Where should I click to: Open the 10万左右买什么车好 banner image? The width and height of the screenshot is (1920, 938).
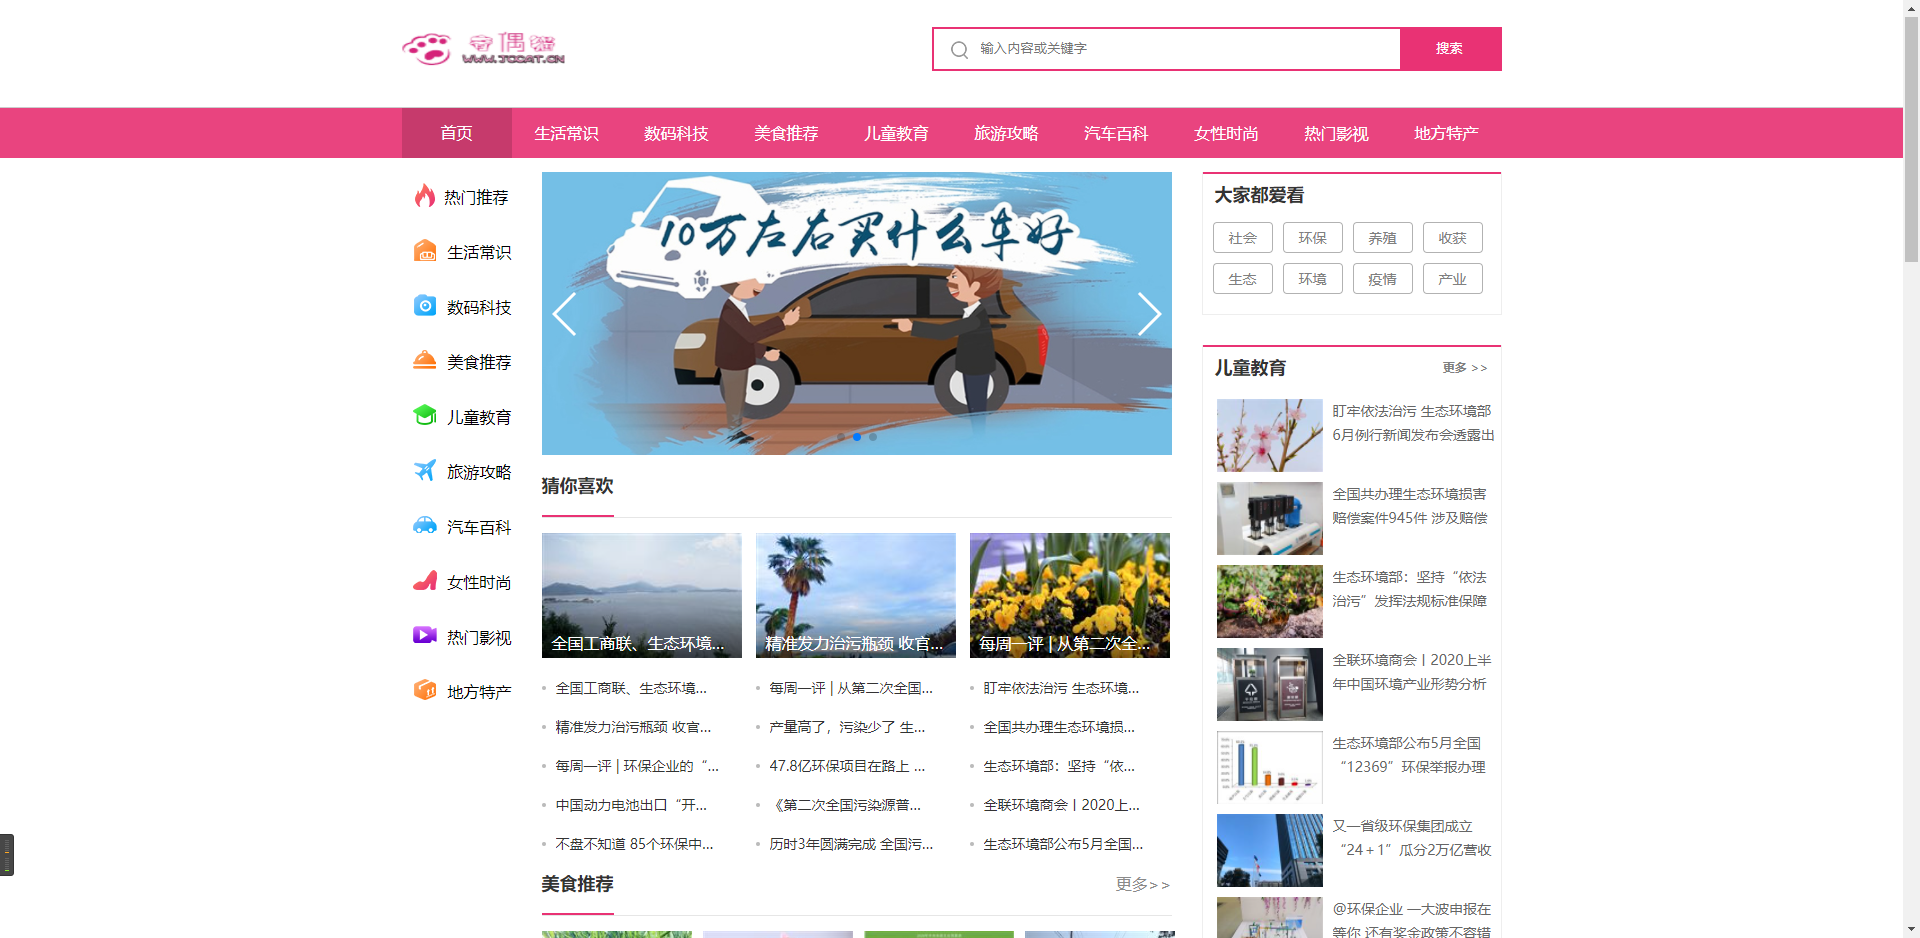[x=857, y=313]
